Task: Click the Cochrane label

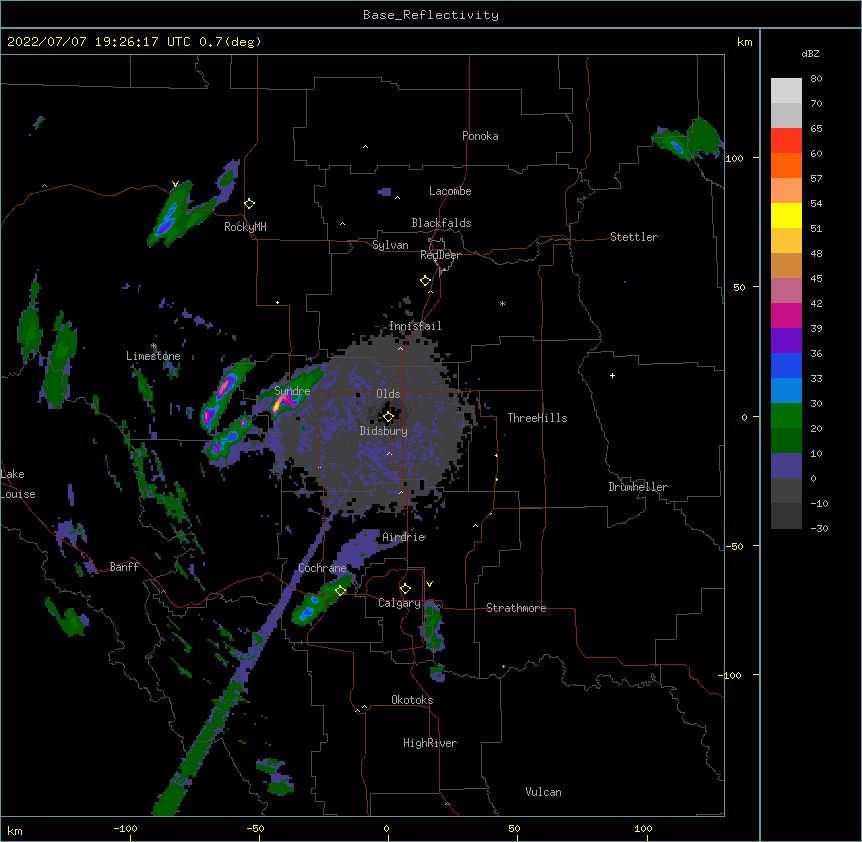Action: [322, 568]
